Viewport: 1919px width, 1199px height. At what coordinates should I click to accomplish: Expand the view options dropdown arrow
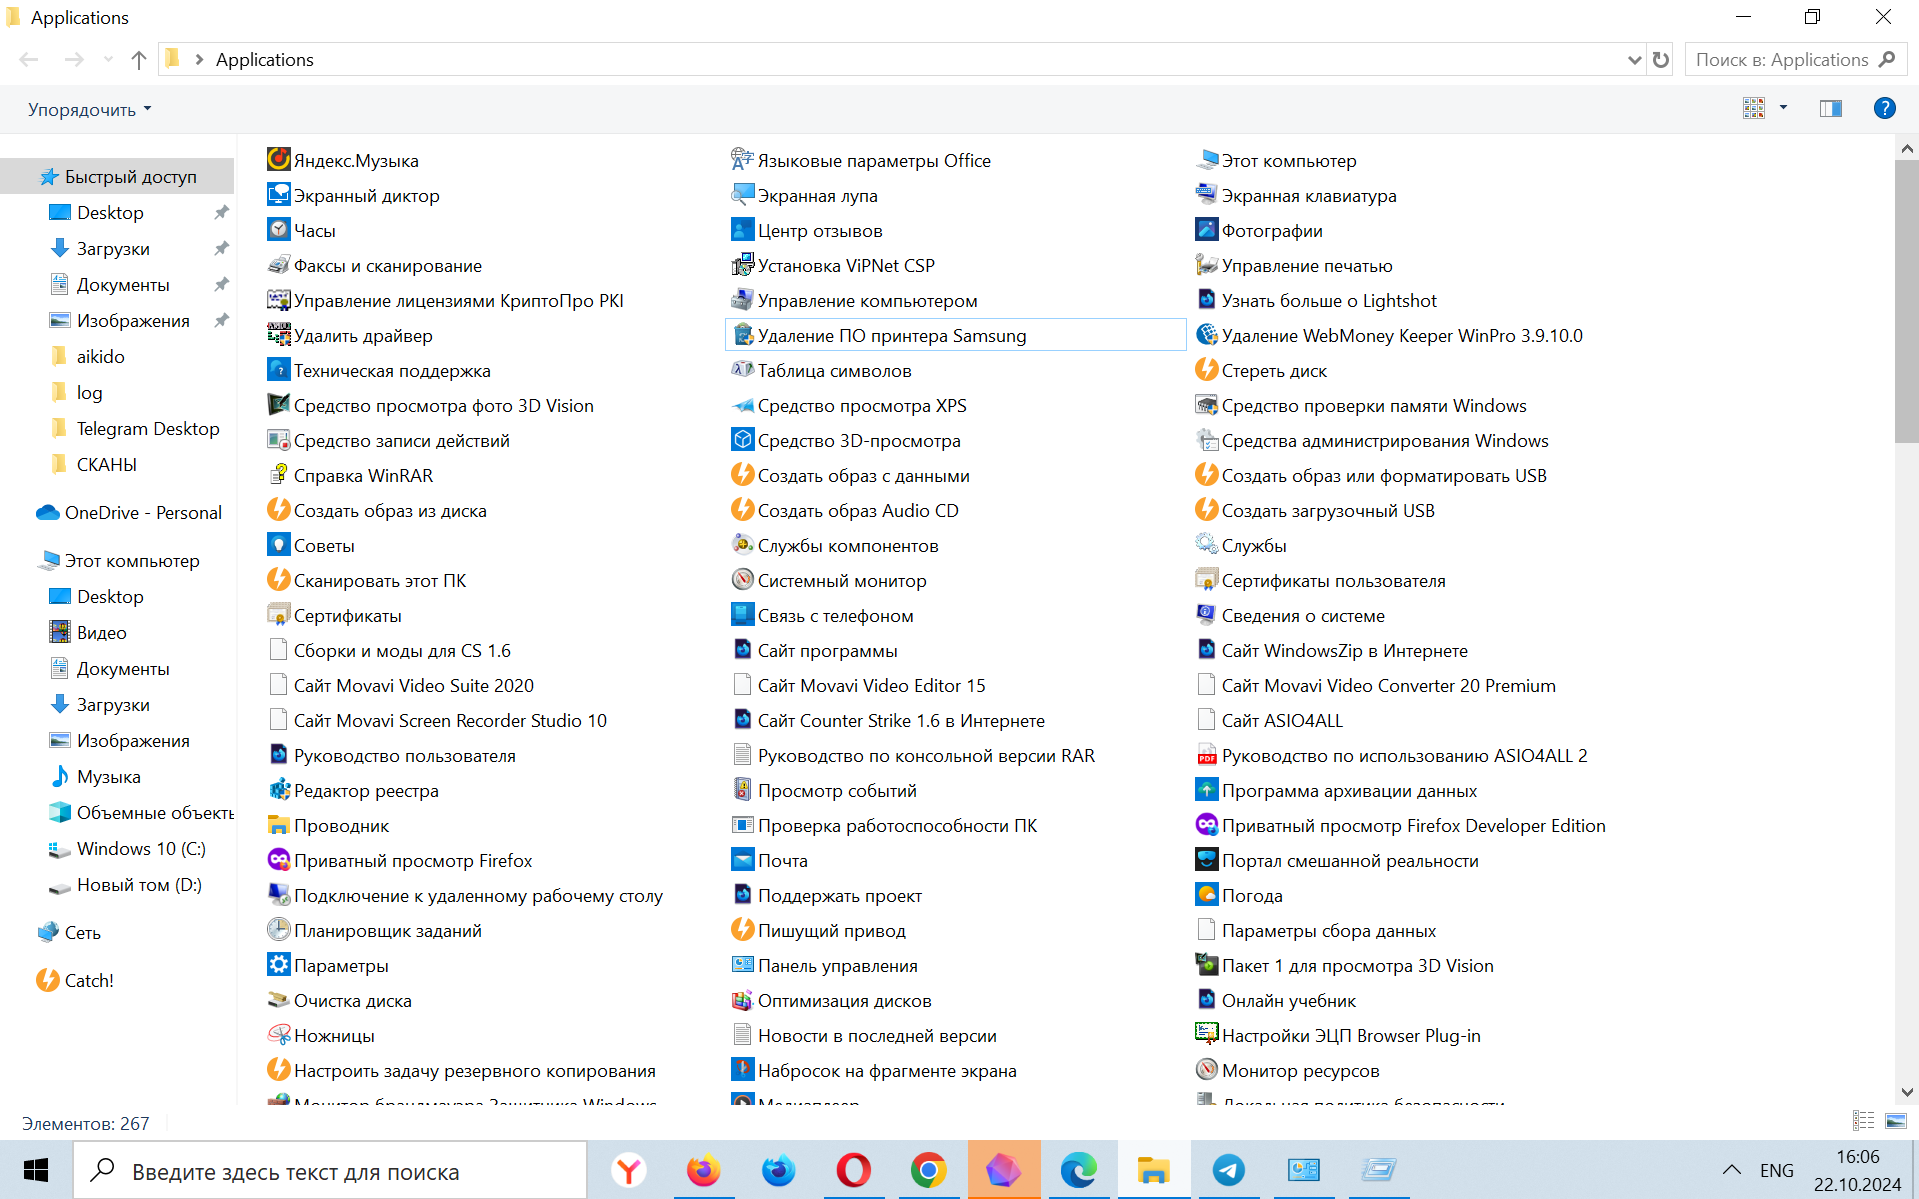[1783, 108]
